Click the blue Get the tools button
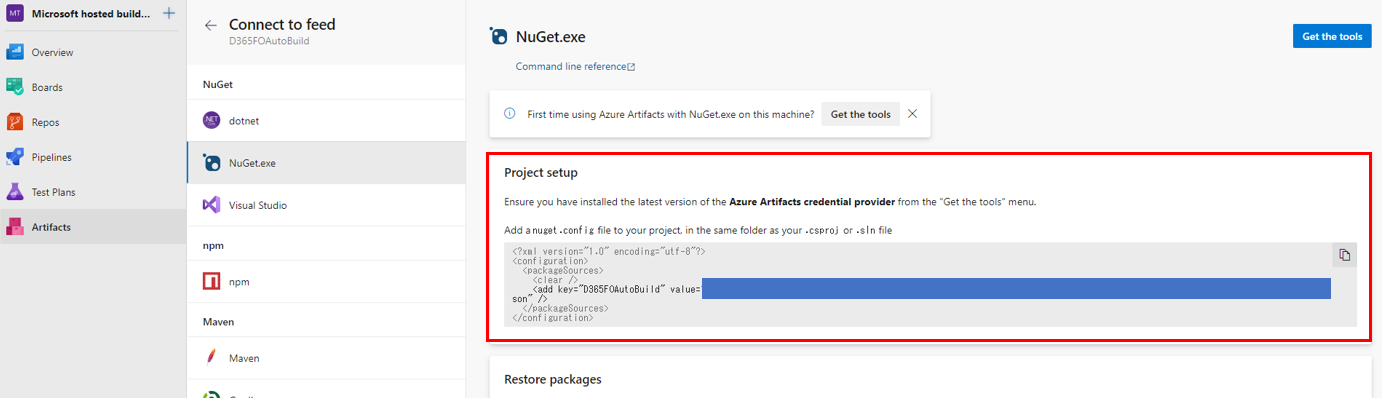Image resolution: width=1382 pixels, height=398 pixels. (x=1332, y=37)
